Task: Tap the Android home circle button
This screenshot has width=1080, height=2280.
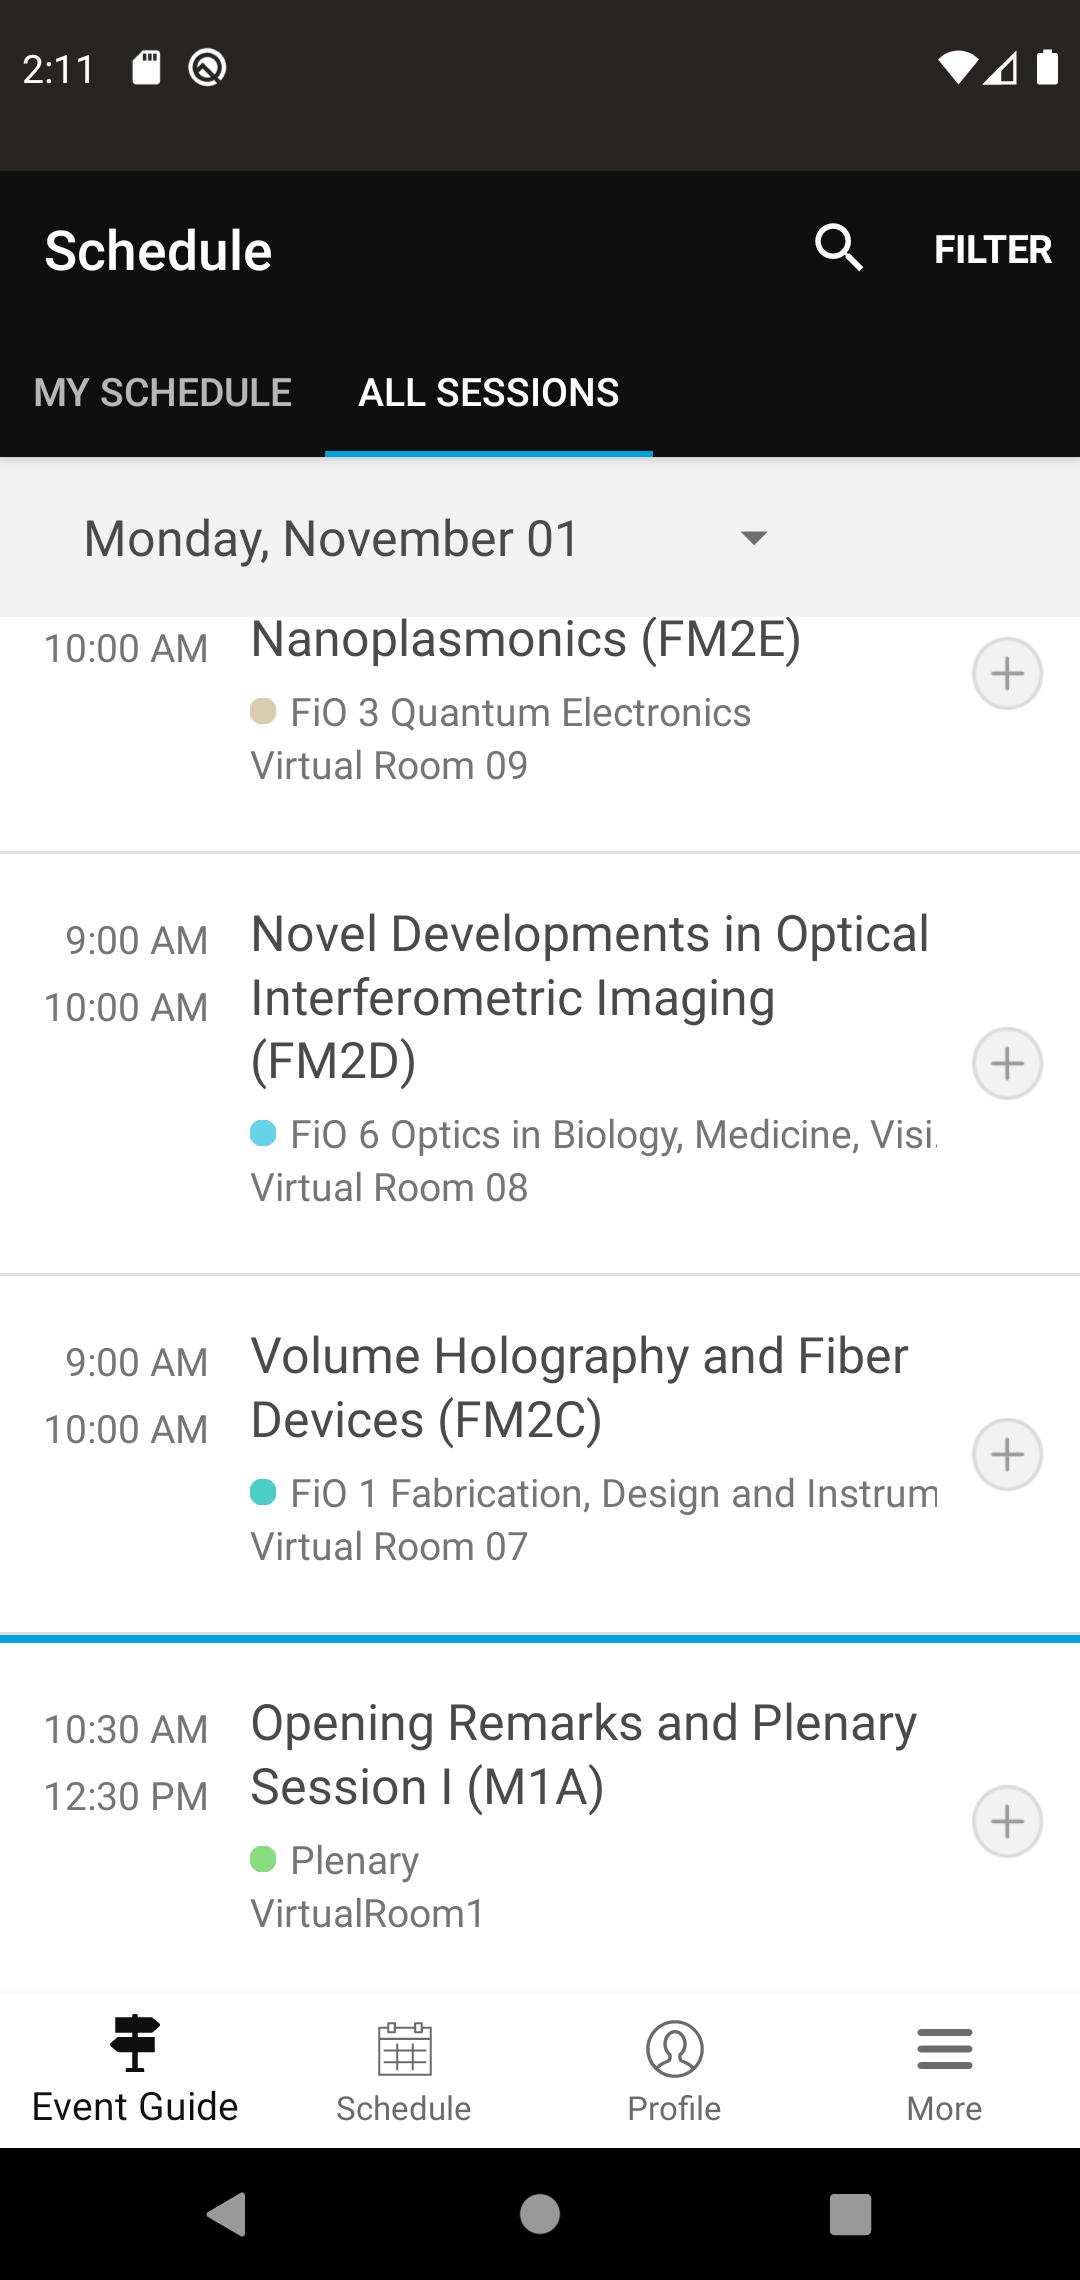Action: coord(540,2214)
